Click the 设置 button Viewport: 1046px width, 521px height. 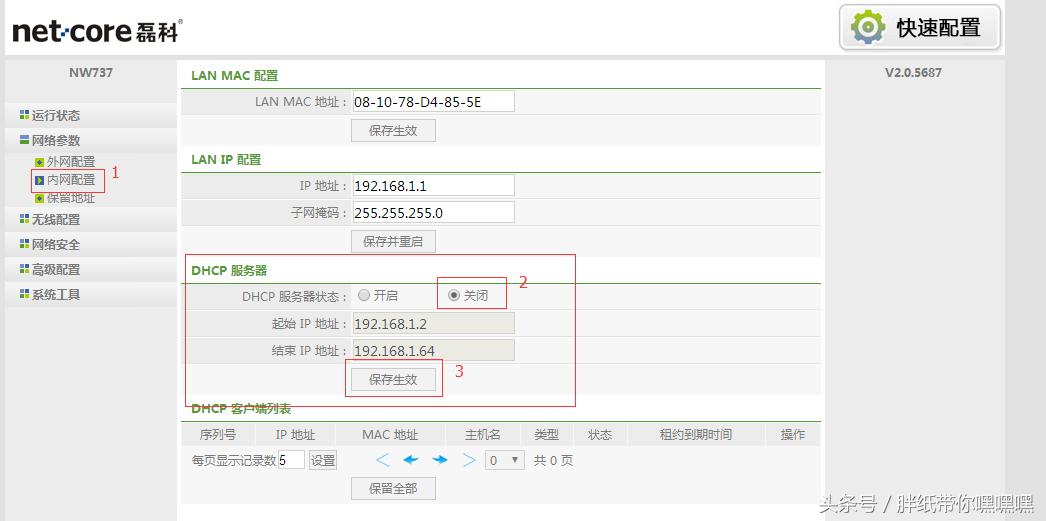(323, 460)
